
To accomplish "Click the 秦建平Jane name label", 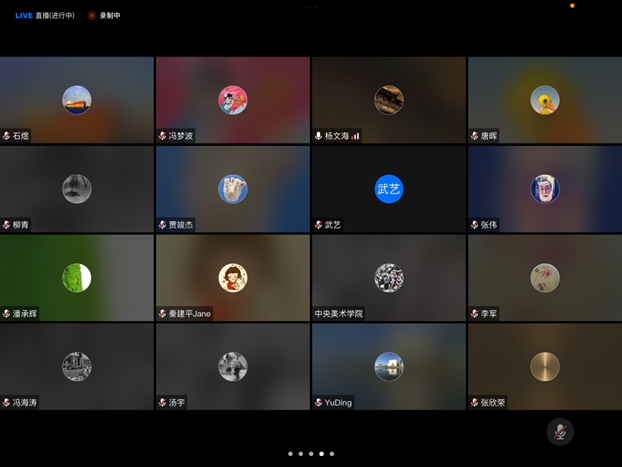I will [x=190, y=314].
